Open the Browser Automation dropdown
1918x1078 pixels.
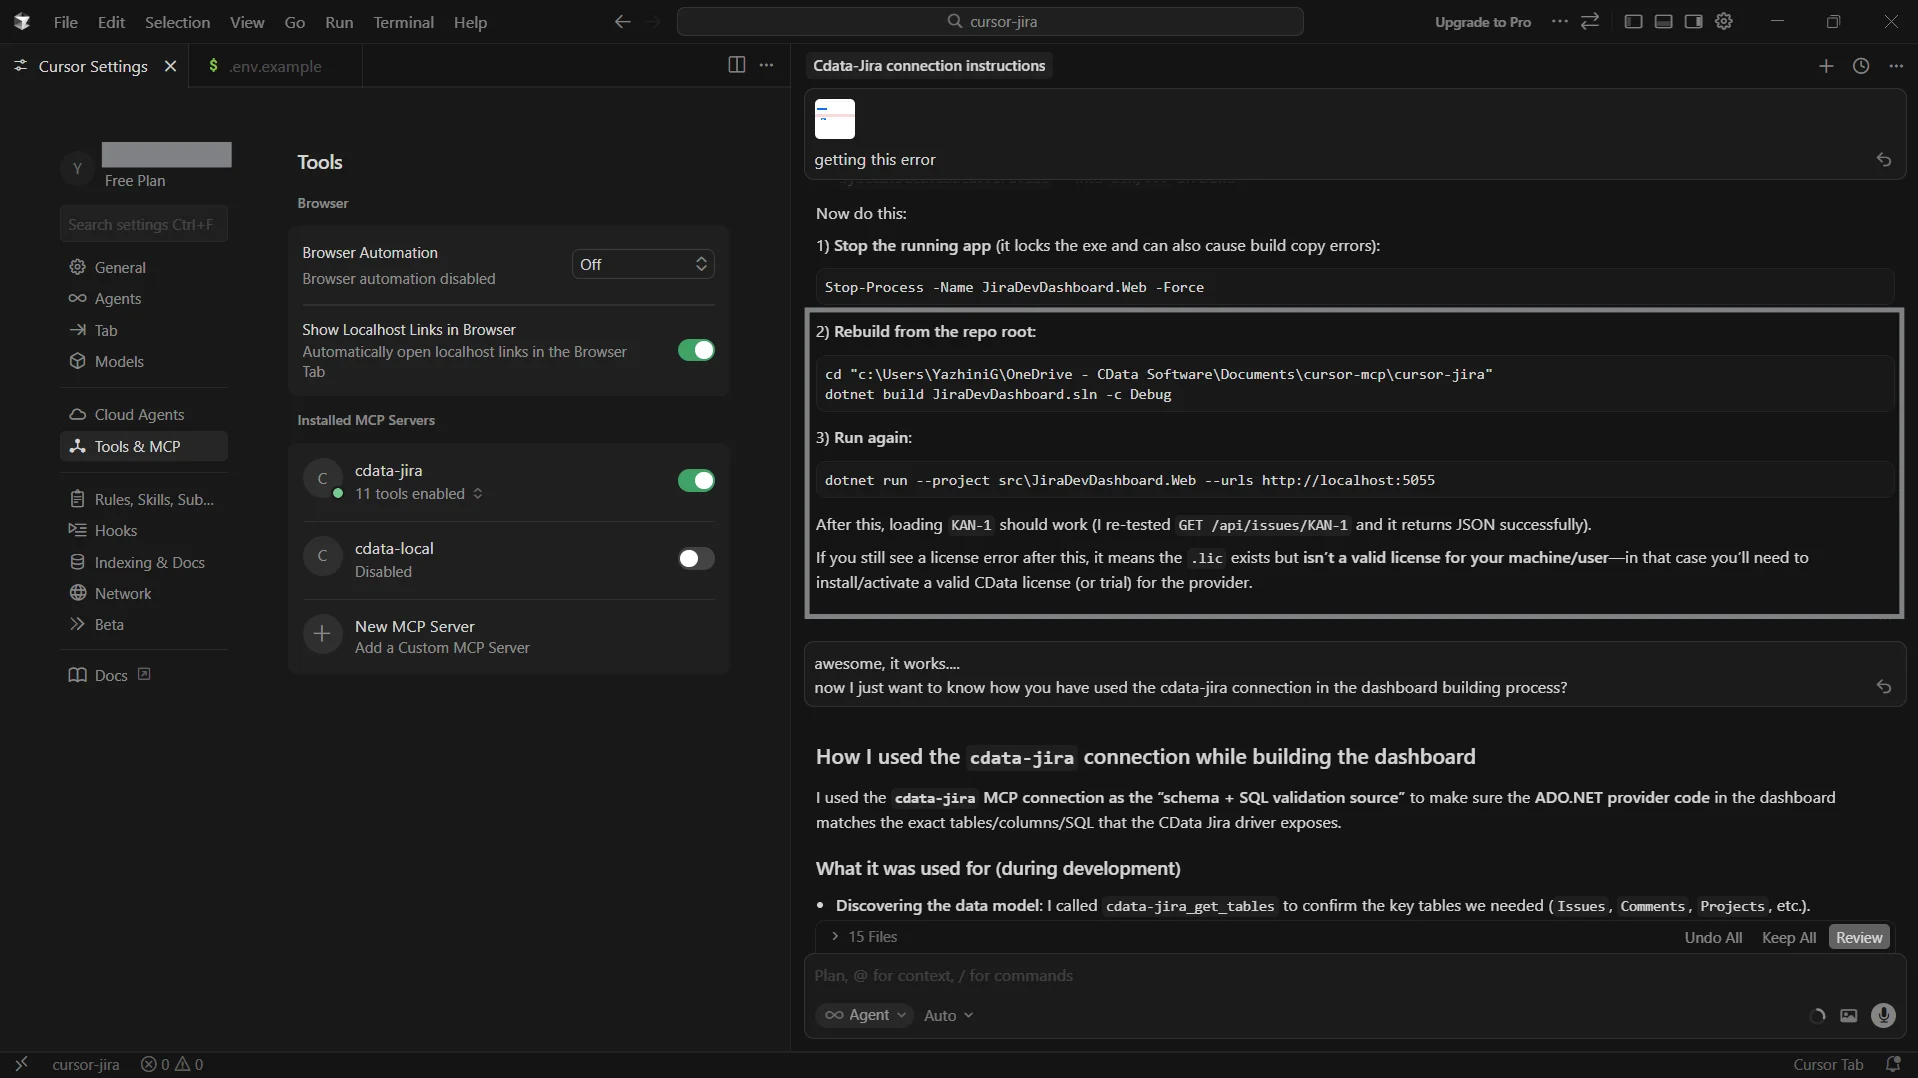[643, 264]
